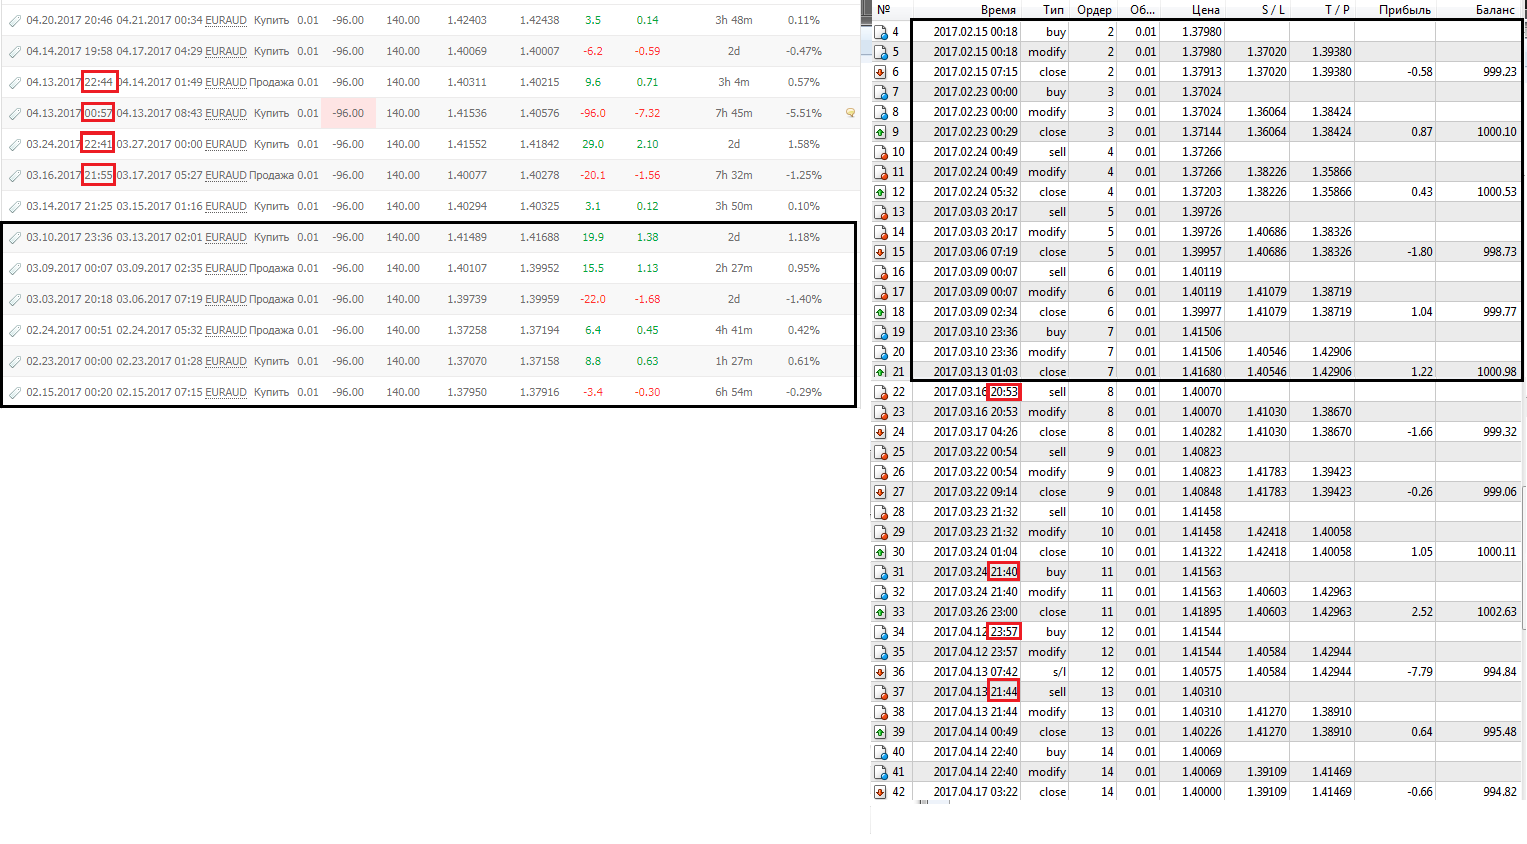Click the paperclip icon on the 02.15.2017 00:20 trade row

point(14,392)
